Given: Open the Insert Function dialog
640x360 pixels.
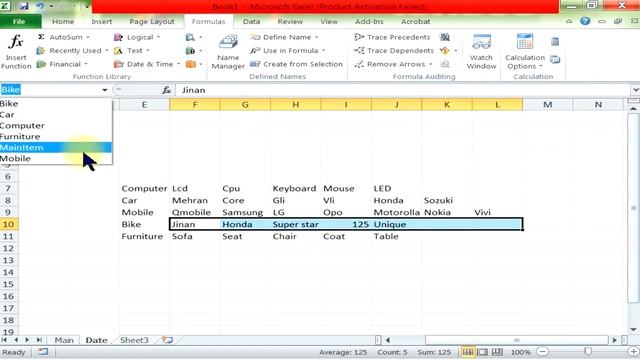Looking at the screenshot, I should 16,52.
